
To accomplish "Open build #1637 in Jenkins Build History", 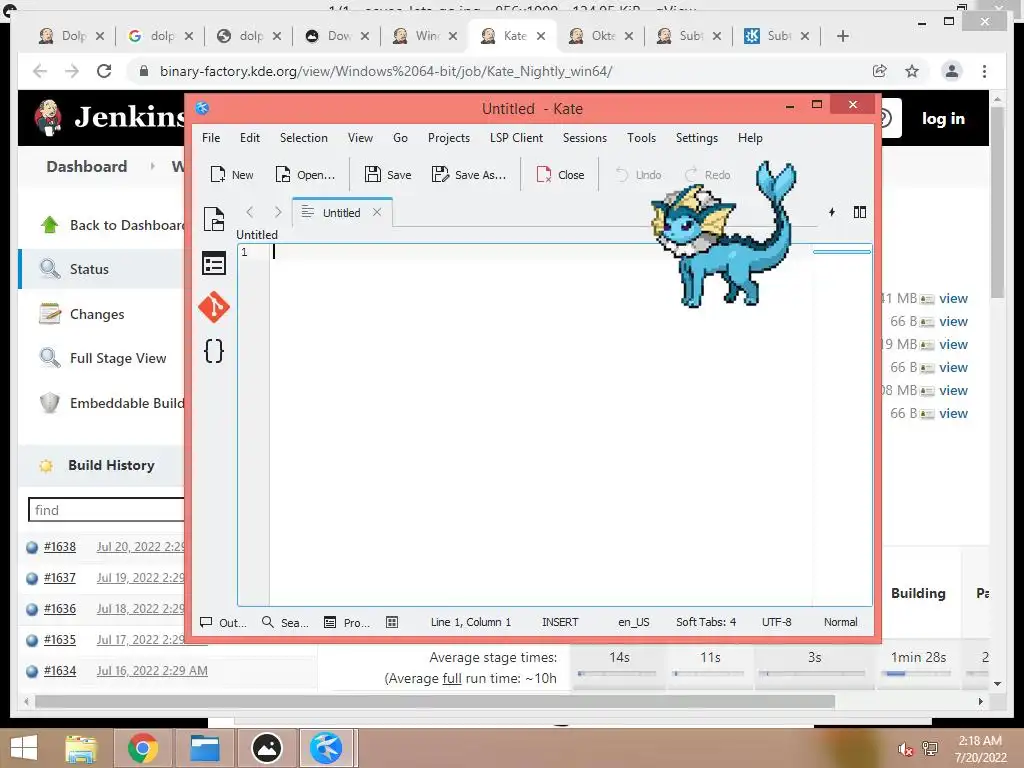I will [x=59, y=578].
